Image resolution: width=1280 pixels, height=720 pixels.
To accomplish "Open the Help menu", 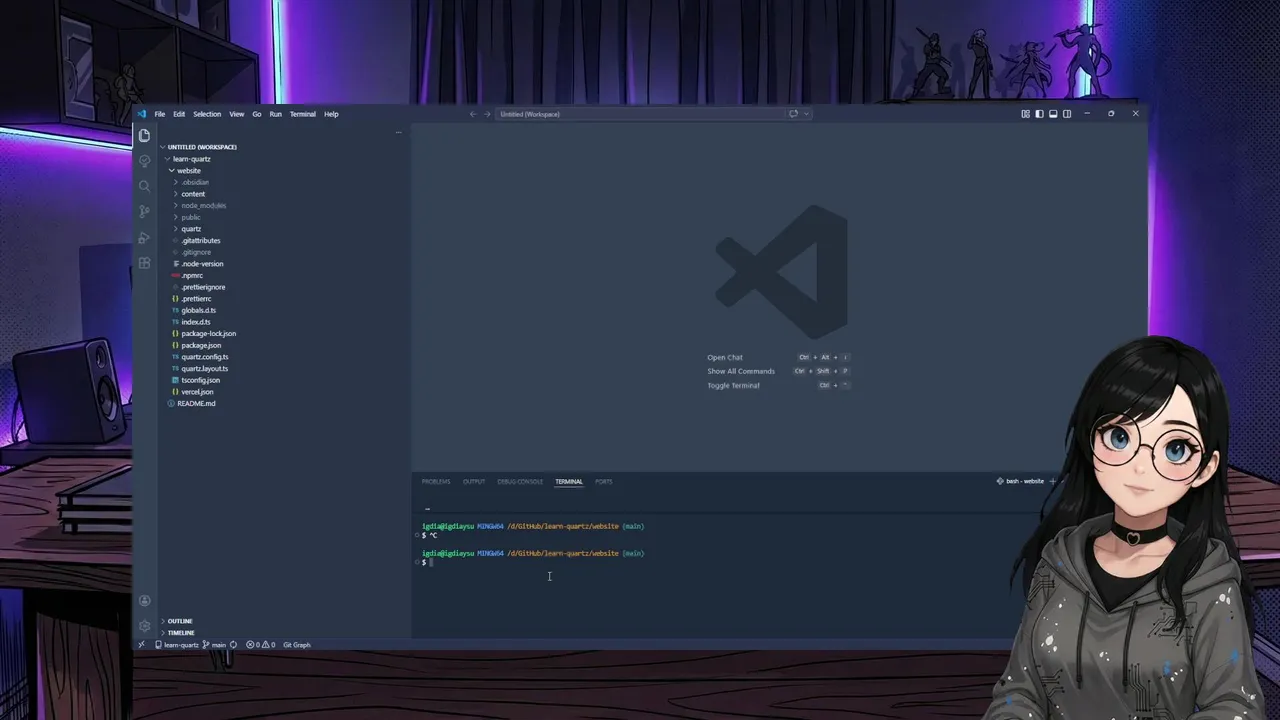I will pos(331,114).
